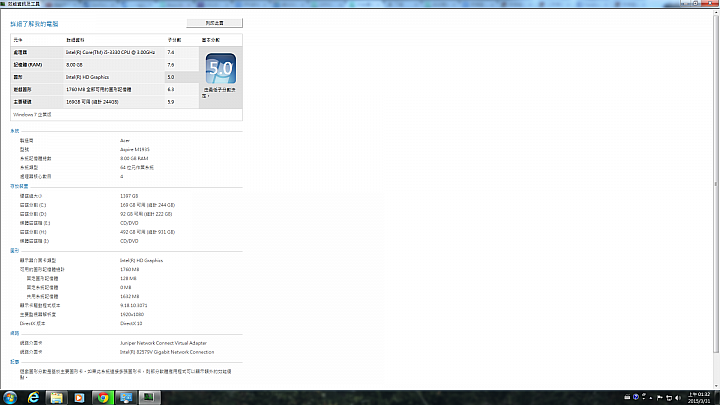Click the print this page button
This screenshot has width=720, height=405.
[214, 23]
